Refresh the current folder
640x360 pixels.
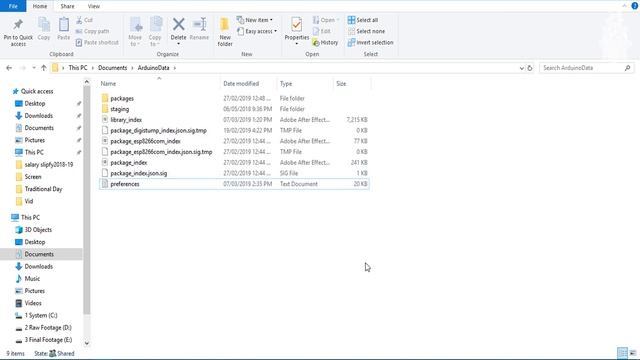click(530, 68)
